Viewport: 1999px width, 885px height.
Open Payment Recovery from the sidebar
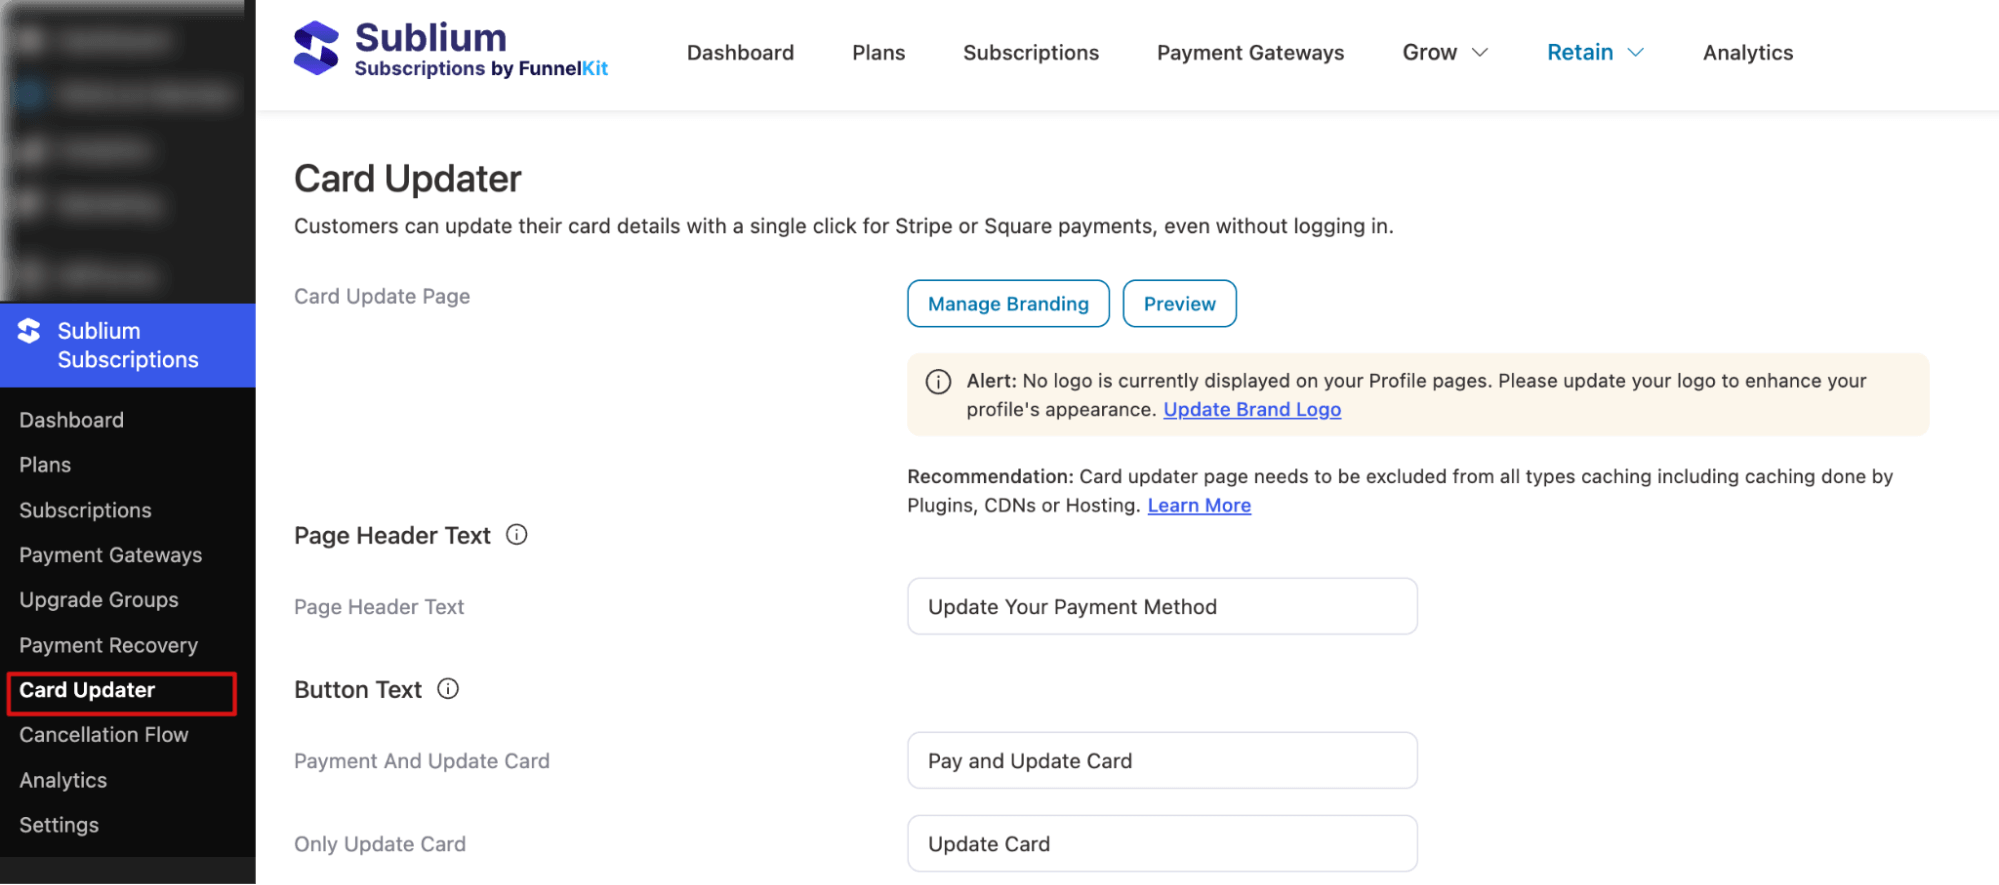tap(108, 645)
